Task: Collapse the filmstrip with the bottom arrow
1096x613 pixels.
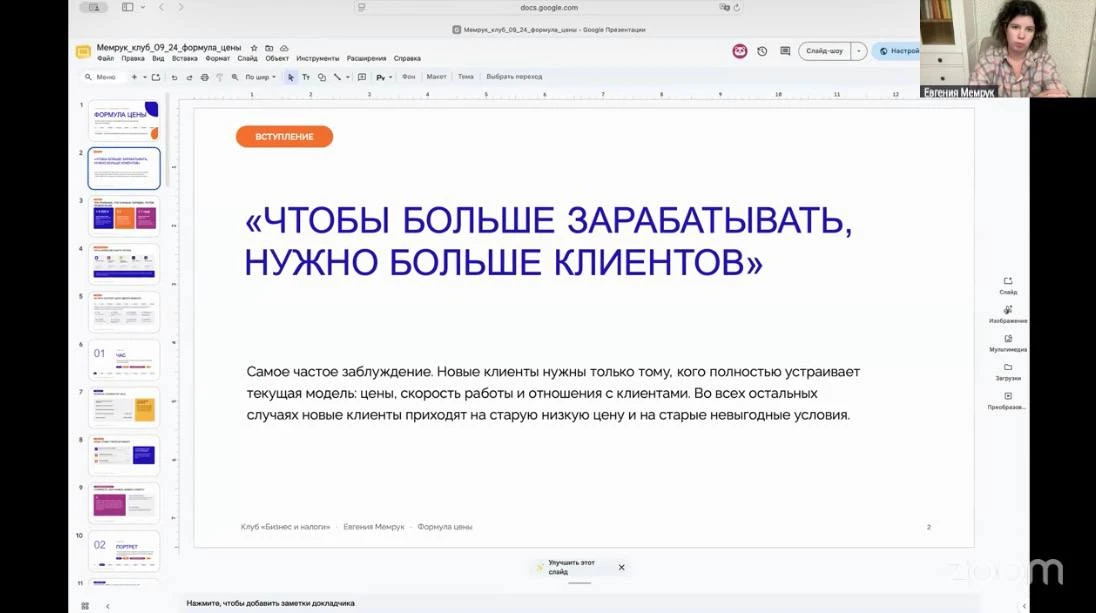Action: pos(108,606)
